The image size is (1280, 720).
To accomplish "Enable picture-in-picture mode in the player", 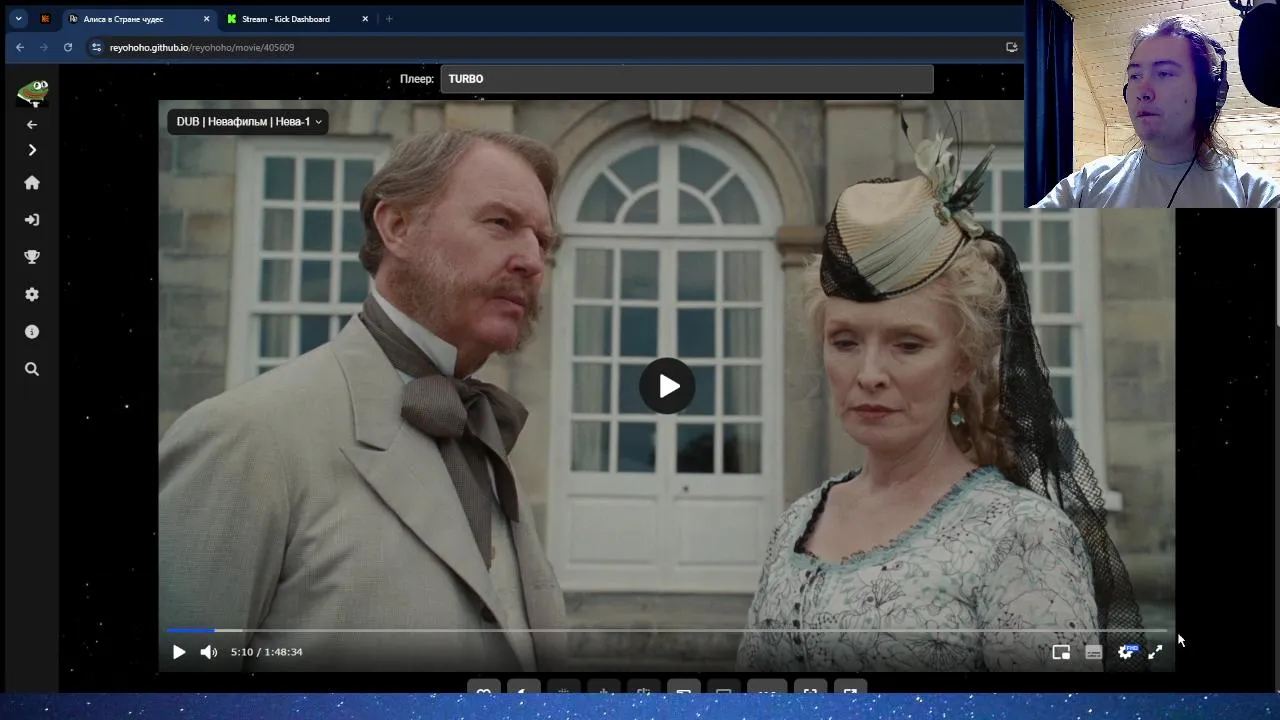I will (1061, 652).
